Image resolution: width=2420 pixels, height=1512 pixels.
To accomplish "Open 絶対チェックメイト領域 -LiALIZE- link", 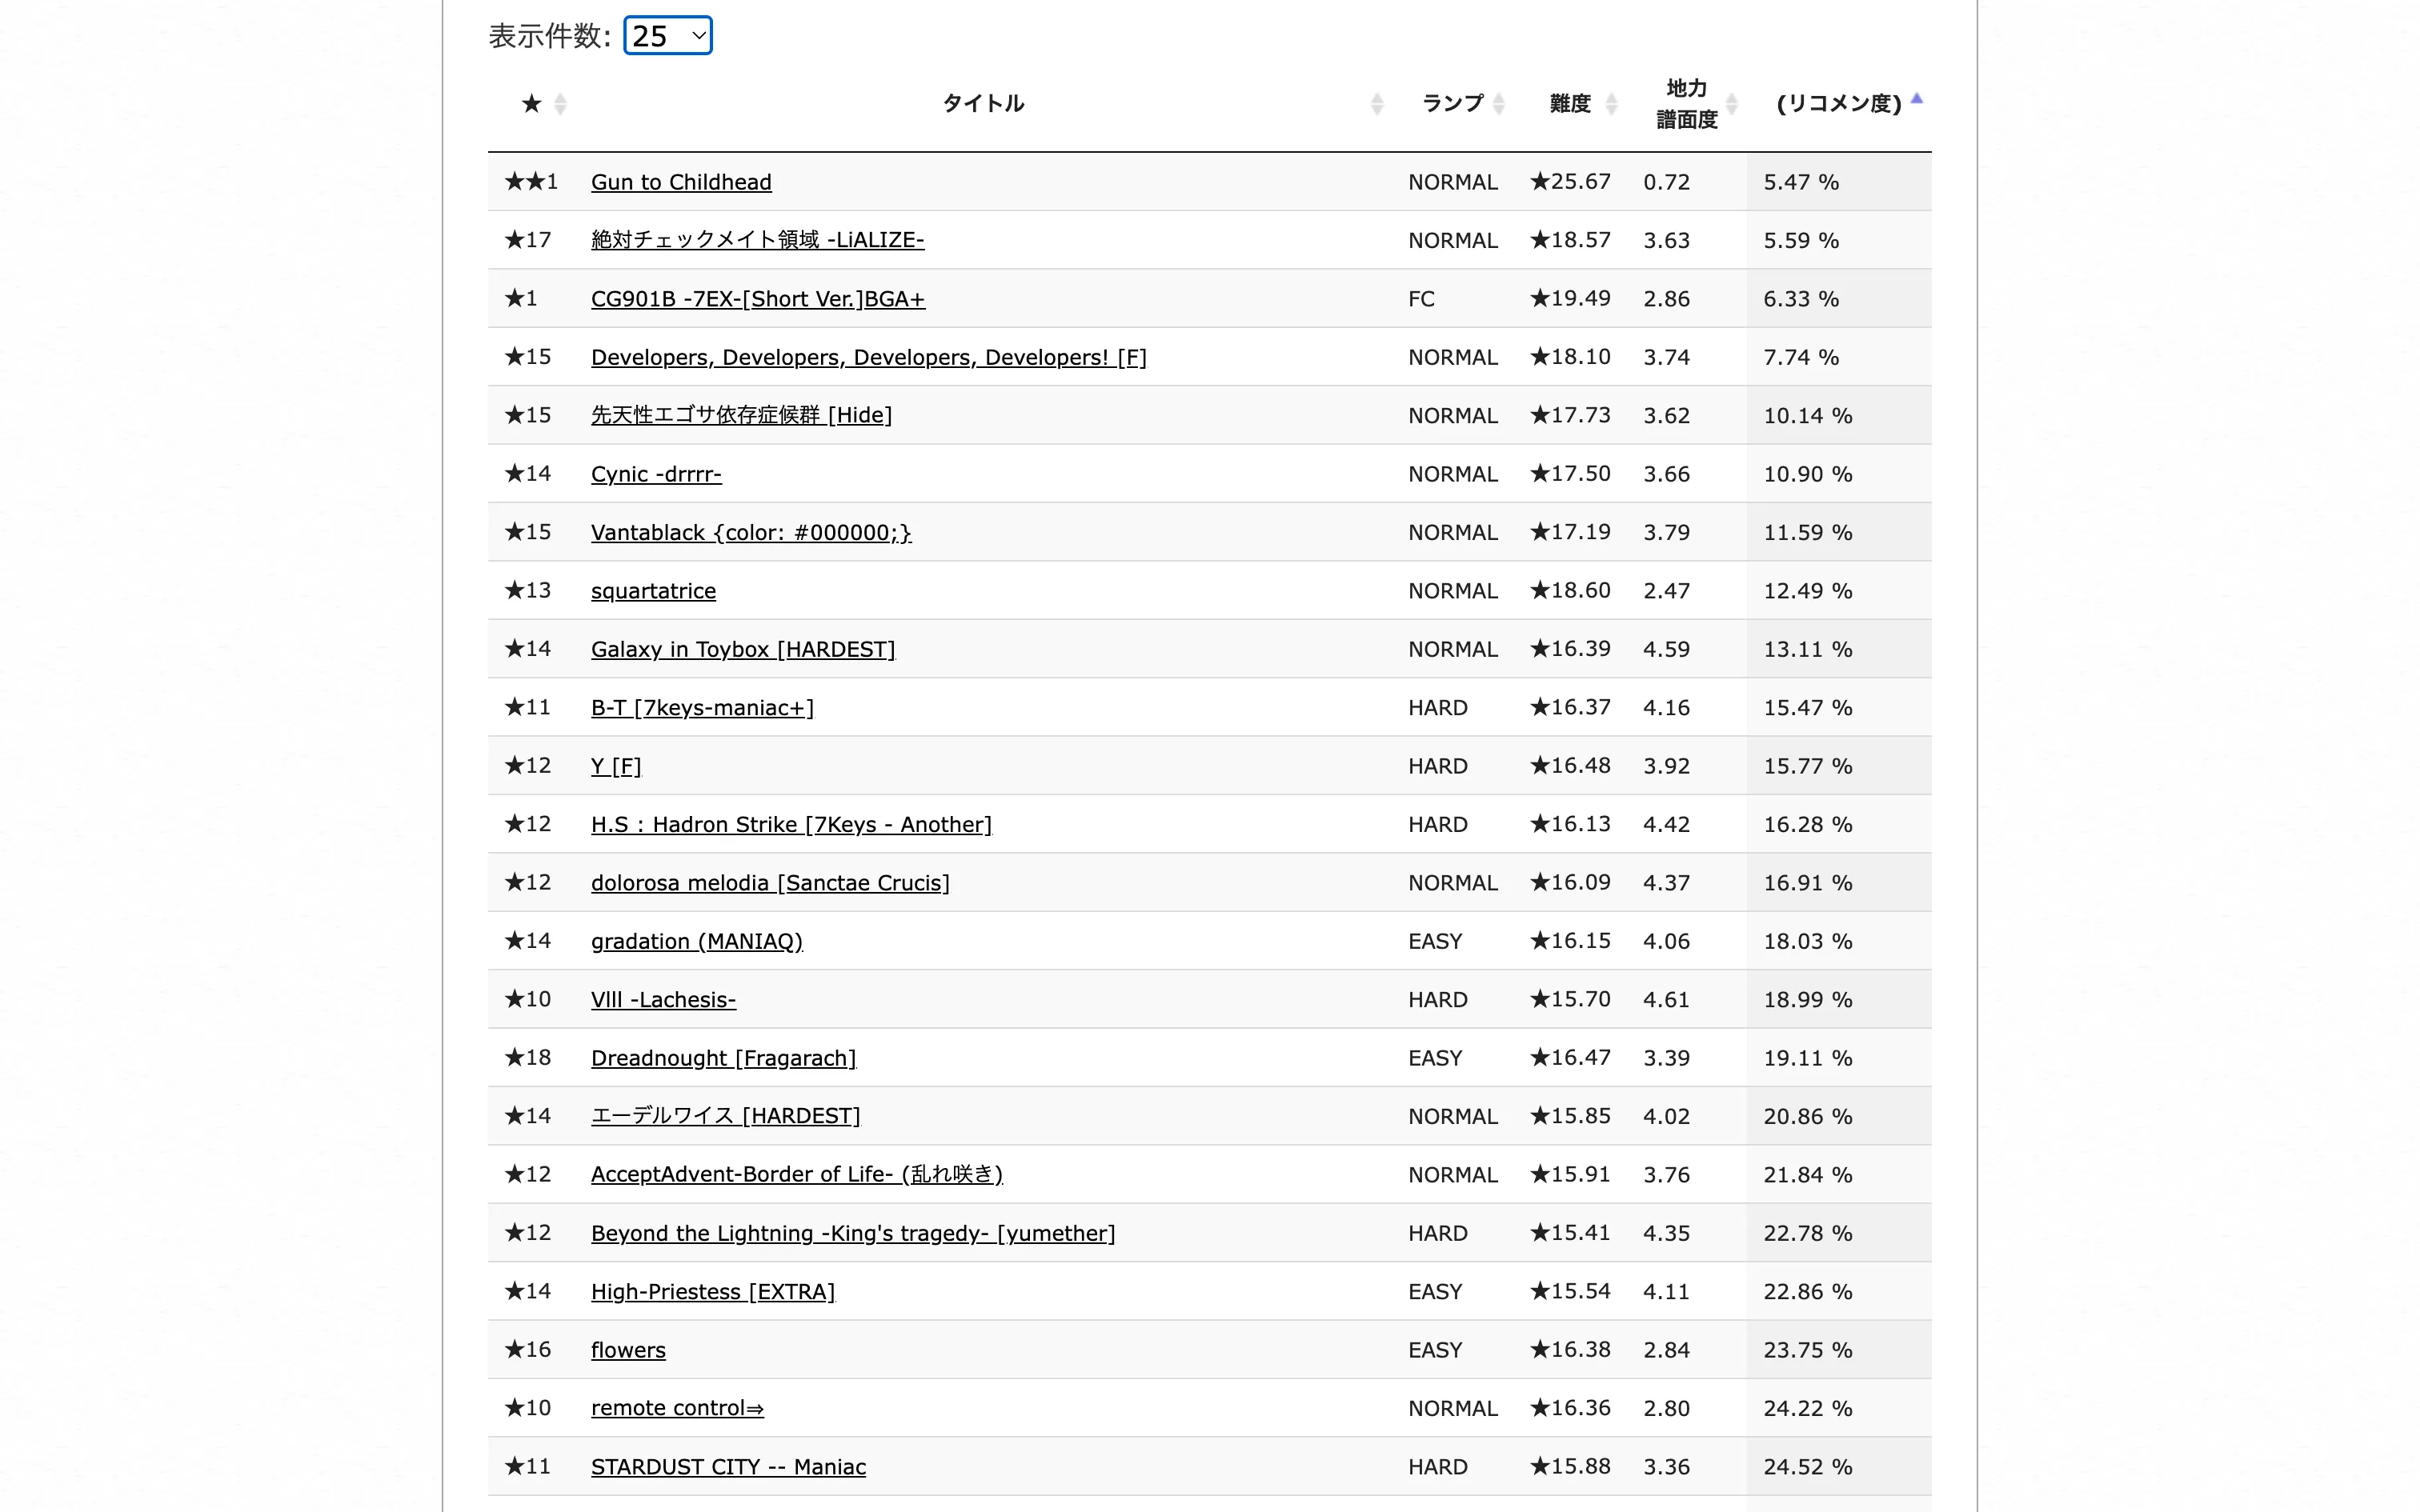I will (x=757, y=240).
